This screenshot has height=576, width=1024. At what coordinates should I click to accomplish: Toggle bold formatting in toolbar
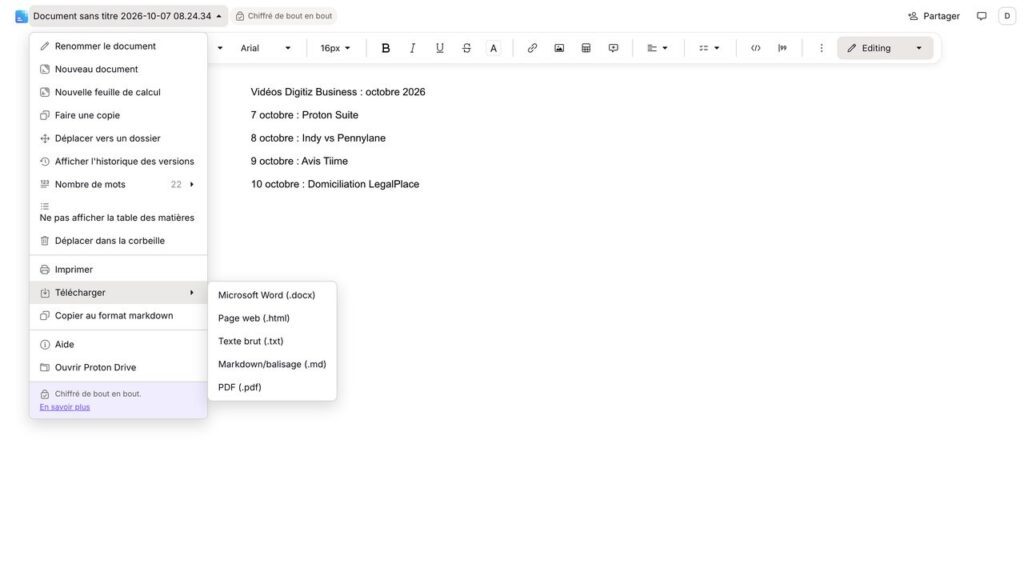click(x=385, y=48)
